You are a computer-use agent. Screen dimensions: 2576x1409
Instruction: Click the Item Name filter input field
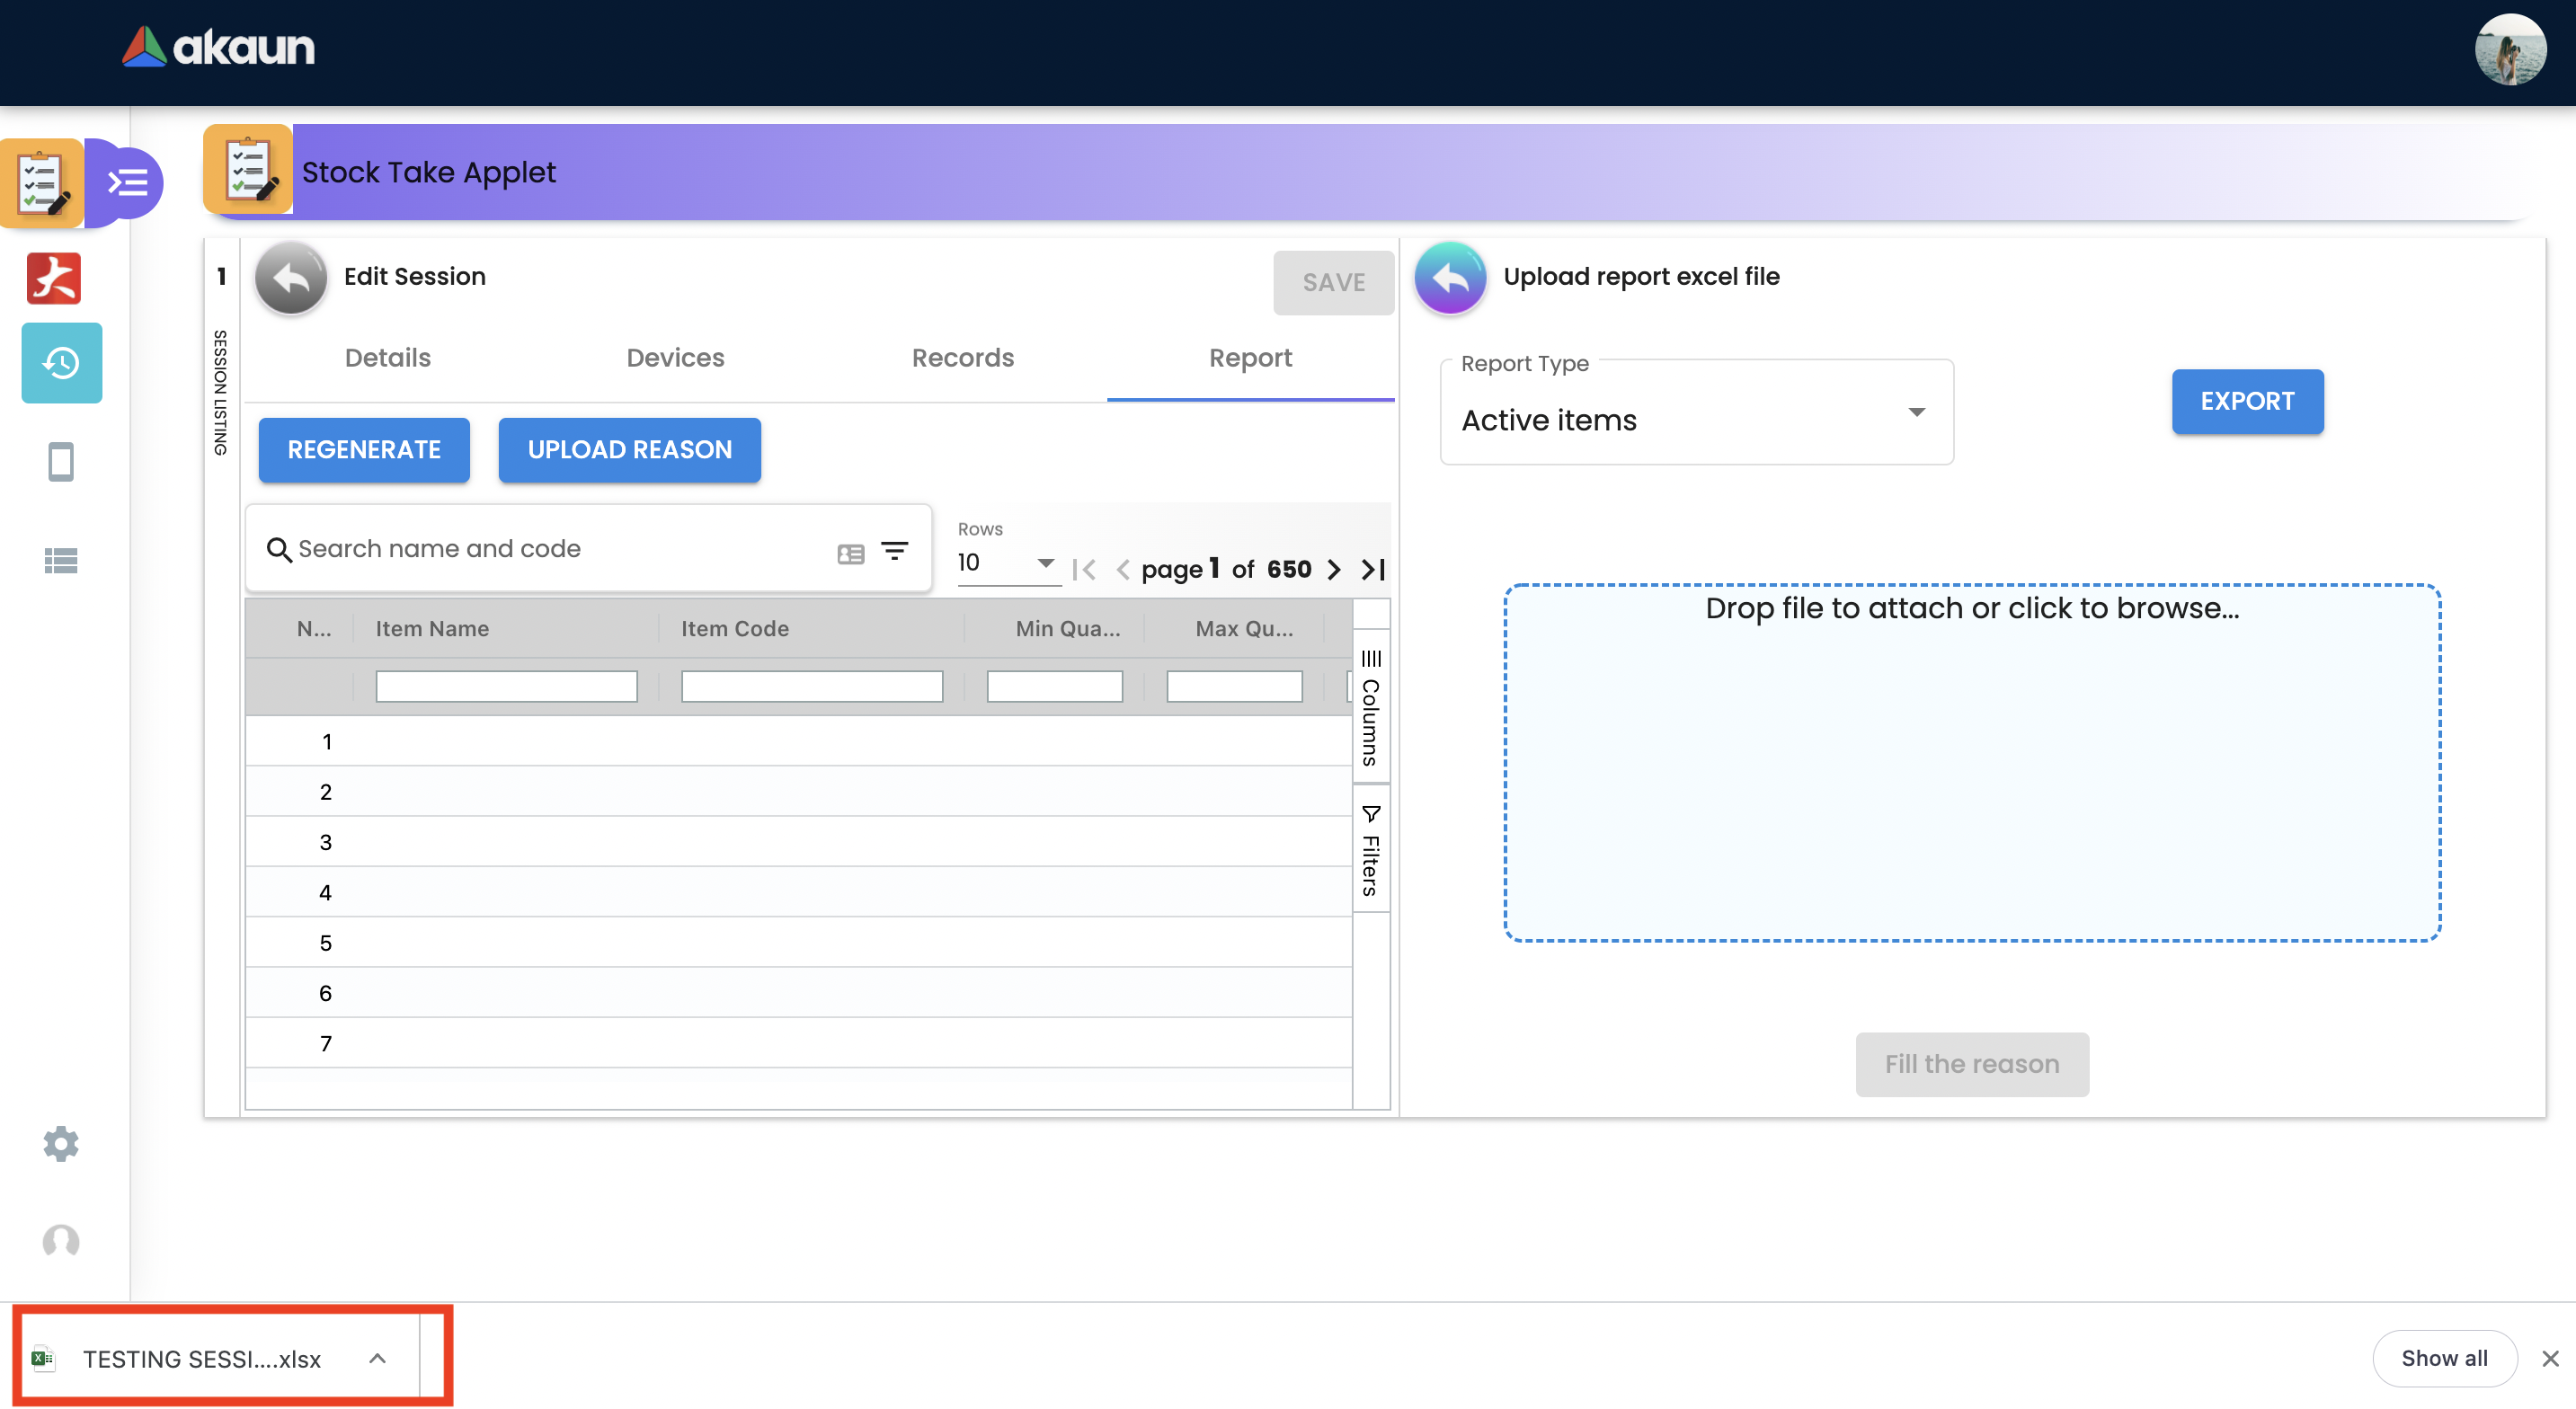(x=506, y=686)
